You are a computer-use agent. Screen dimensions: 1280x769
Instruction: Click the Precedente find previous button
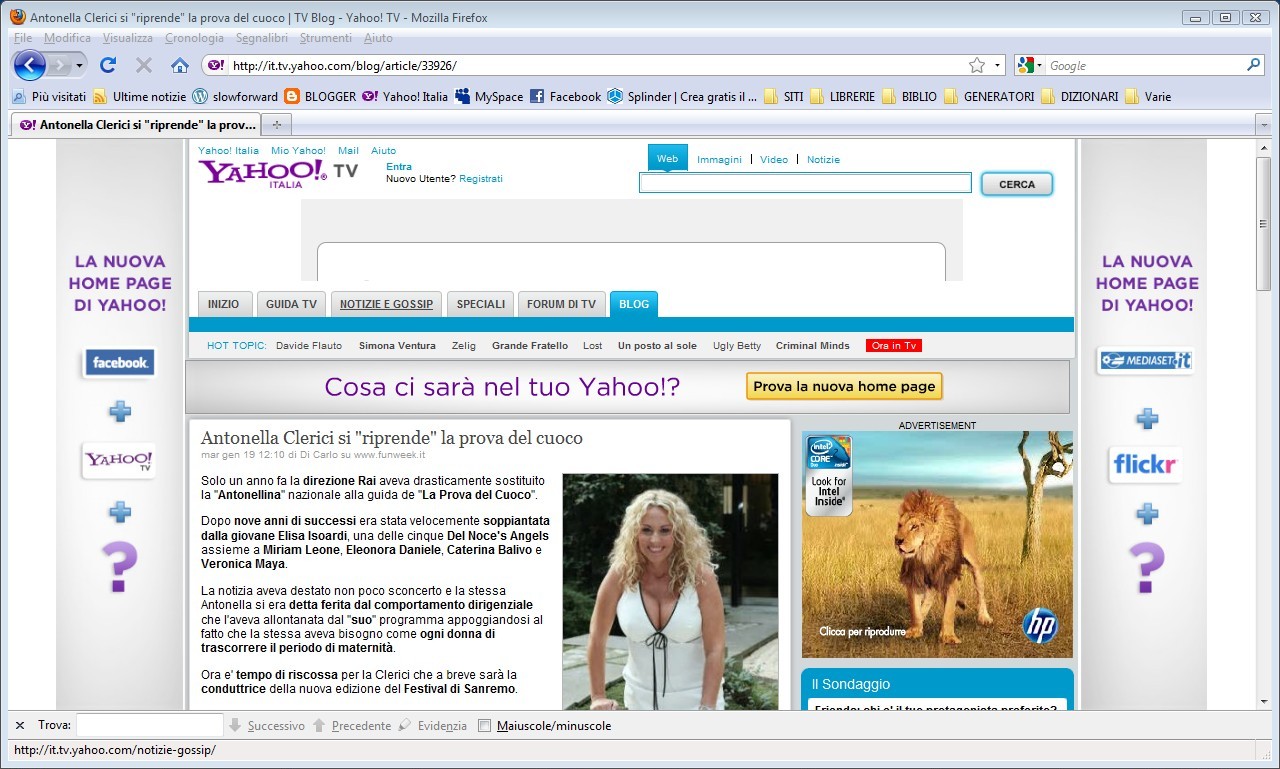click(352, 726)
